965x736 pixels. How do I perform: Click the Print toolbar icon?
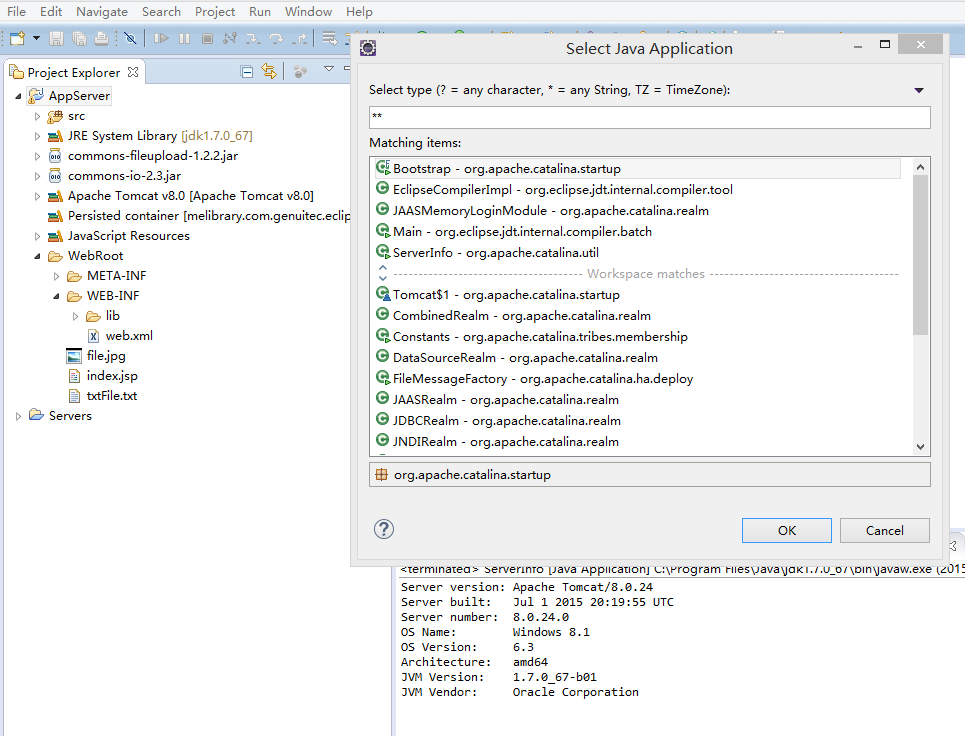102,38
